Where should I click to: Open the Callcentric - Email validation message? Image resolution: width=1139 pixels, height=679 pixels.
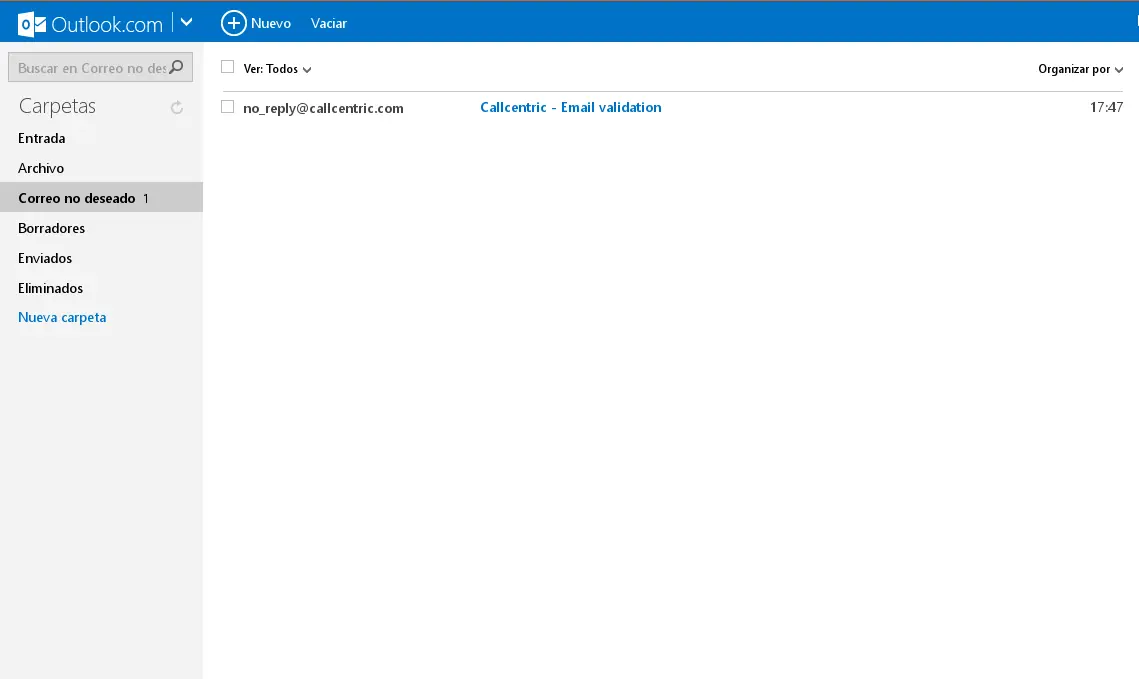point(570,107)
